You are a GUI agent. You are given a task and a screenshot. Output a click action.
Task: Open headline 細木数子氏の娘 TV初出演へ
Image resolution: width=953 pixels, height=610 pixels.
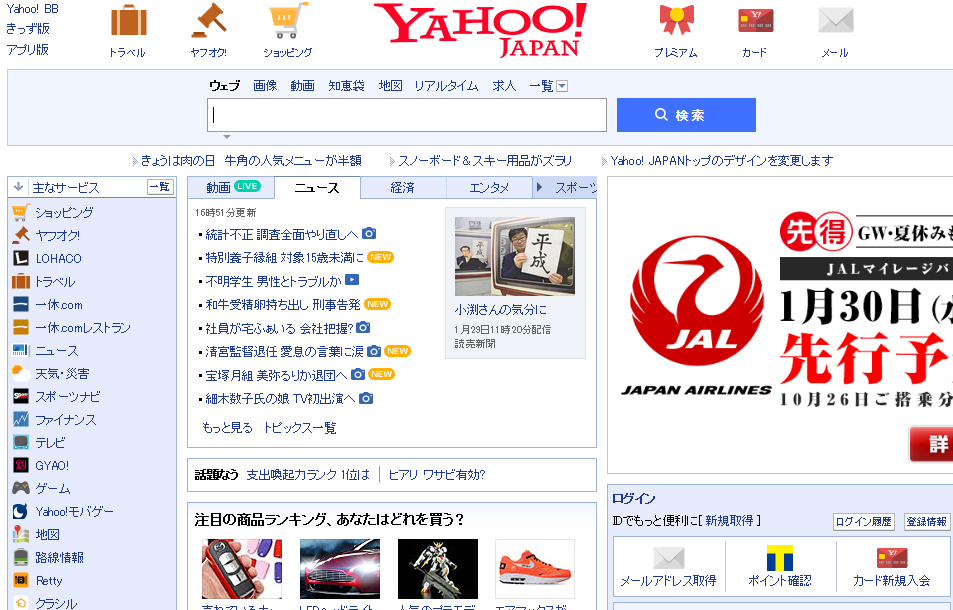pyautogui.click(x=280, y=399)
